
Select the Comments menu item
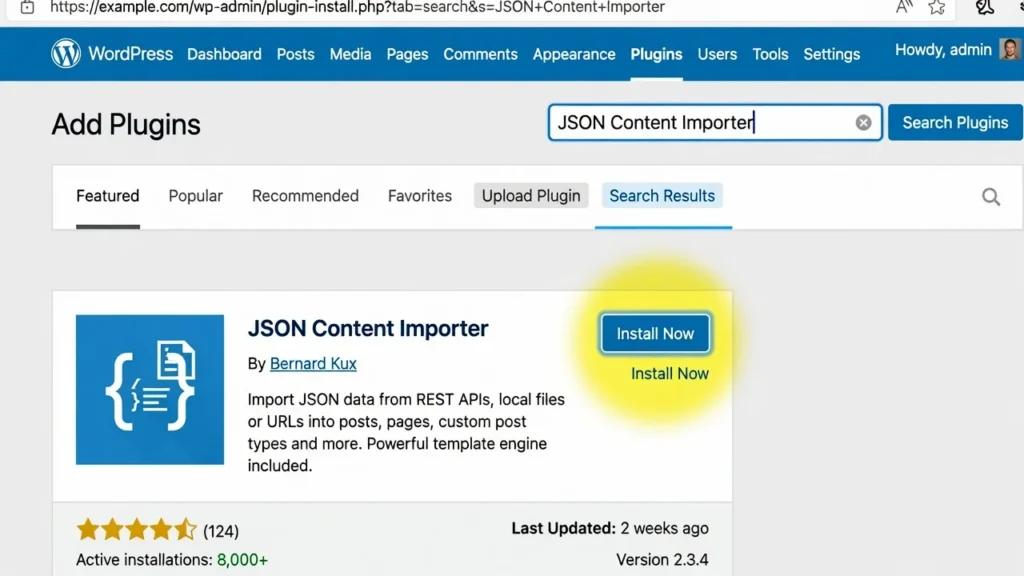pyautogui.click(x=480, y=54)
